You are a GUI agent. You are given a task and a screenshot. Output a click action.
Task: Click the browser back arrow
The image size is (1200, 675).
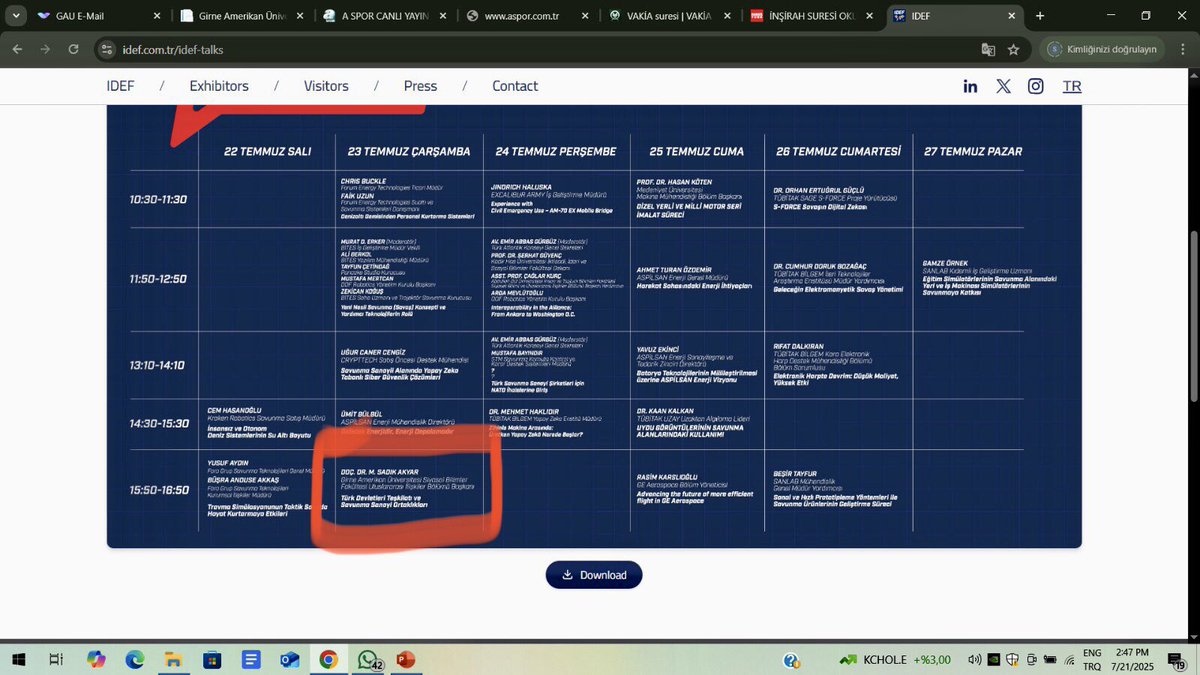(16, 49)
